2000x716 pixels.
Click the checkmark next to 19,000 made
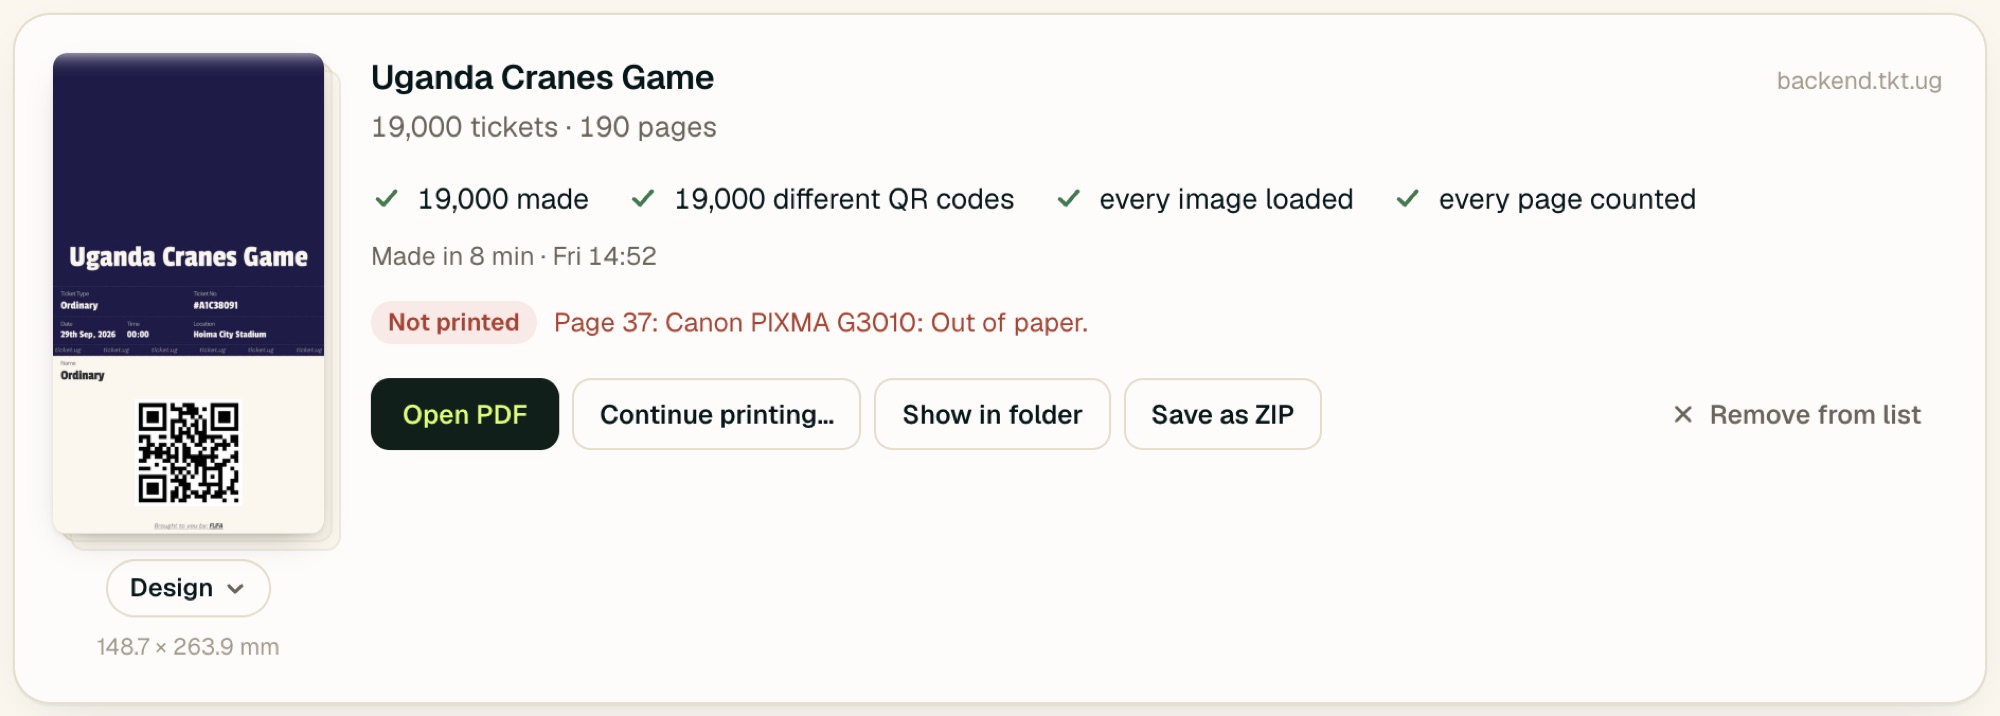(x=386, y=198)
